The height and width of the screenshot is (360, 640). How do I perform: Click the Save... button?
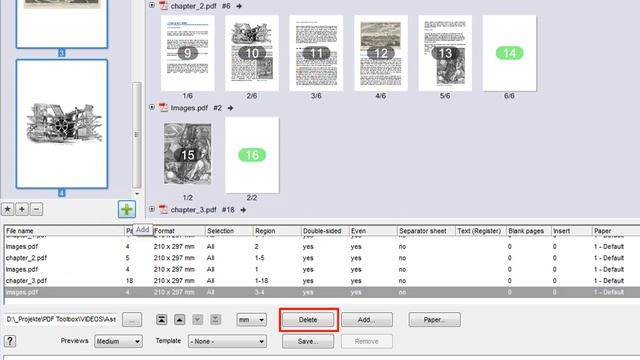308,341
